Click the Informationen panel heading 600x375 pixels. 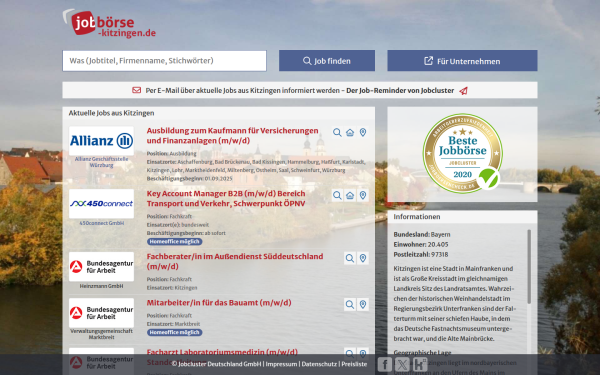tap(417, 217)
